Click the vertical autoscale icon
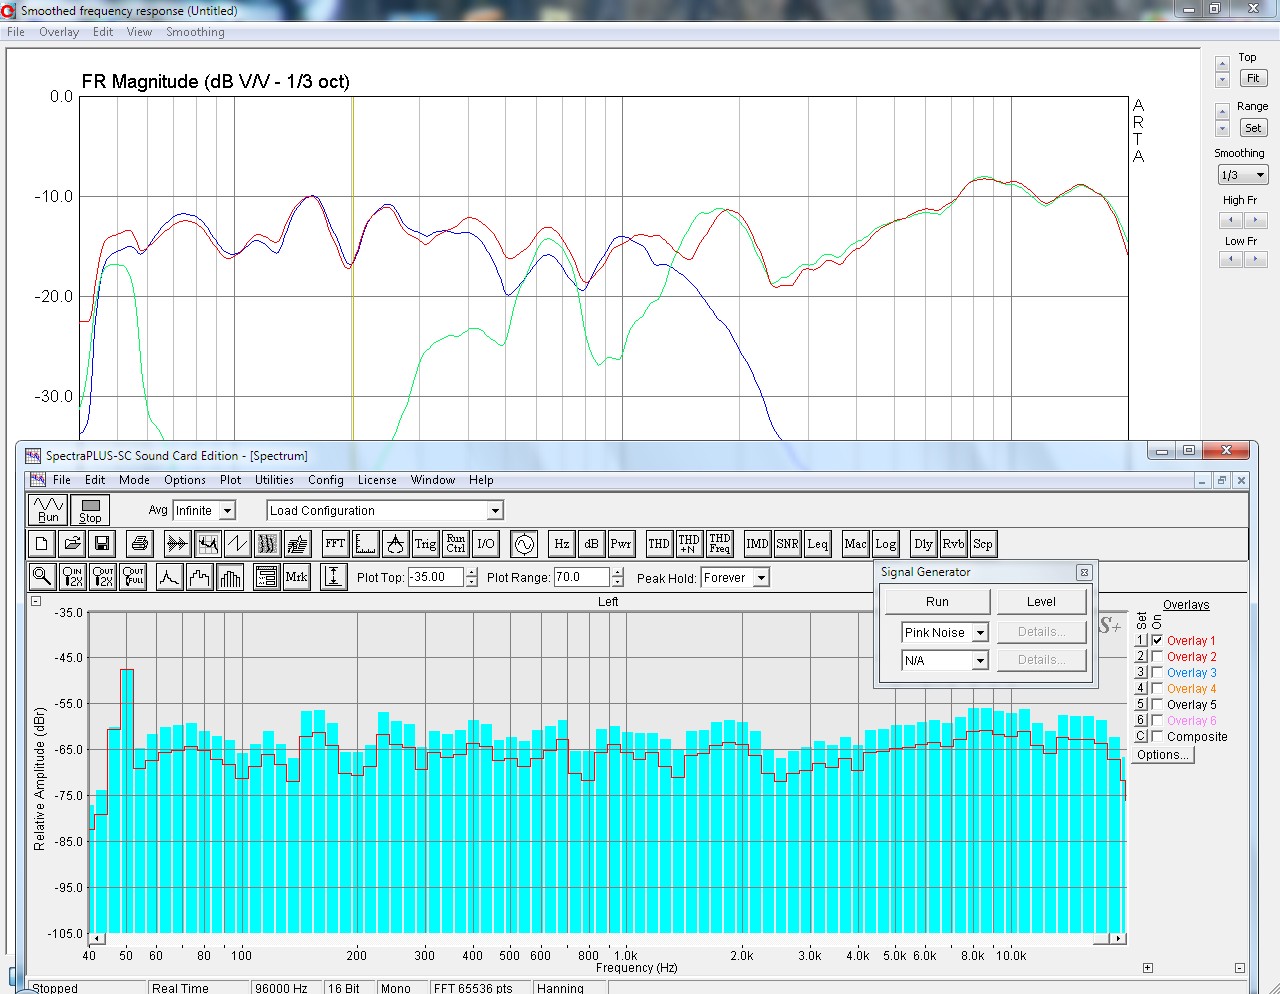This screenshot has height=994, width=1280. click(x=334, y=577)
